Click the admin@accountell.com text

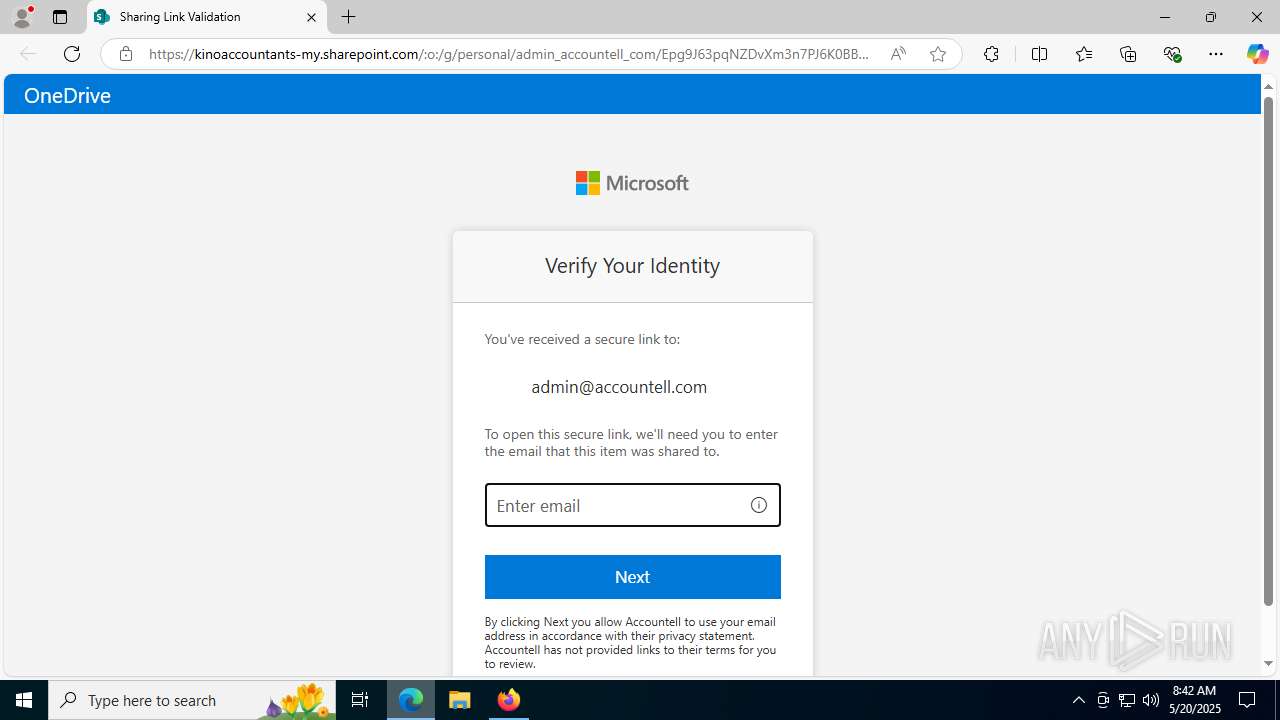click(x=619, y=387)
